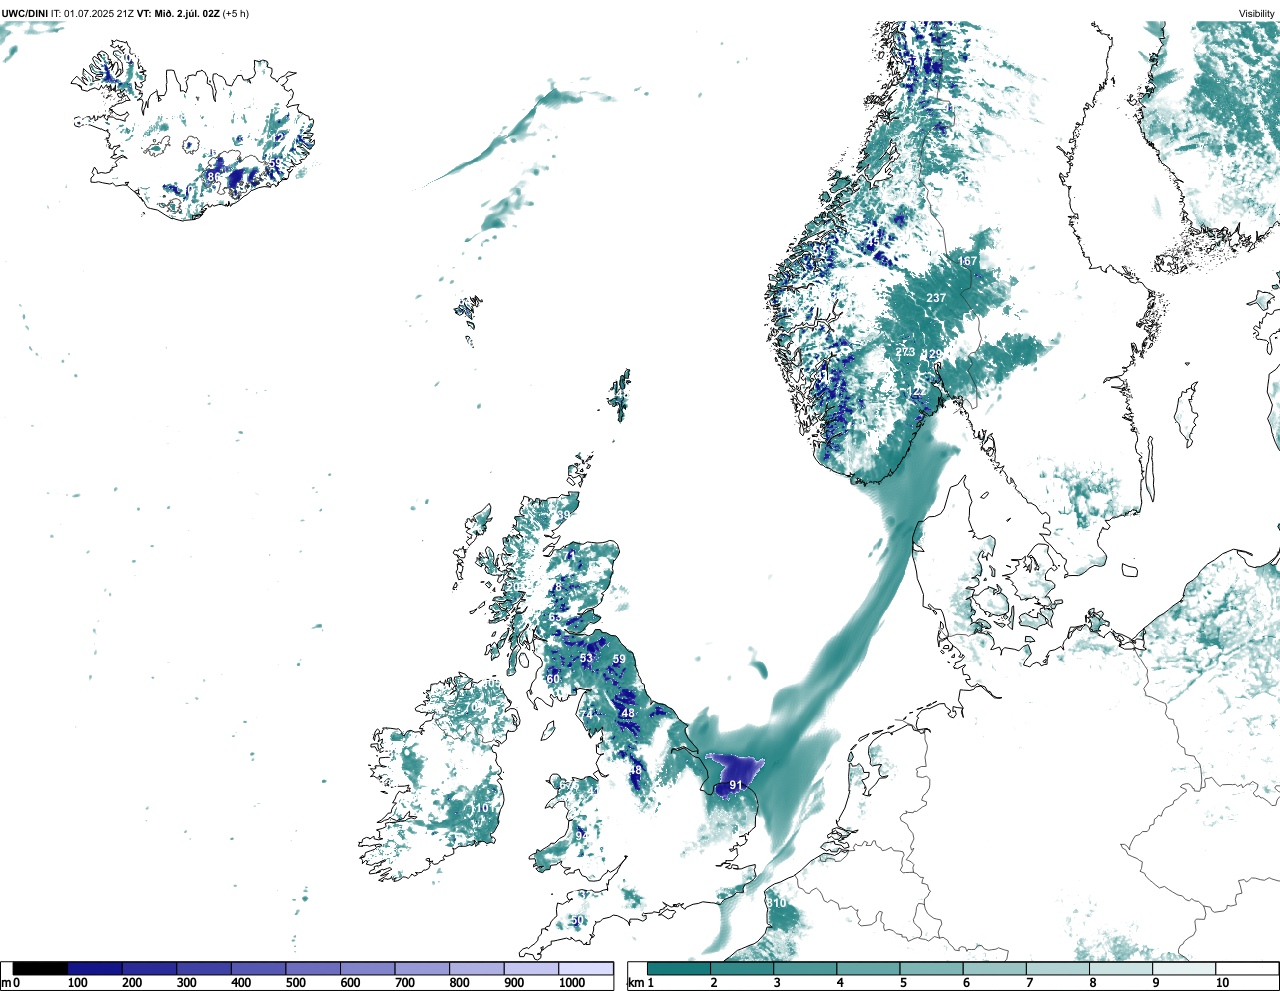Screen dimensions: 1280x991
Task: Click the valid time Mið. 2.júl. 02Z text
Action: [187, 13]
